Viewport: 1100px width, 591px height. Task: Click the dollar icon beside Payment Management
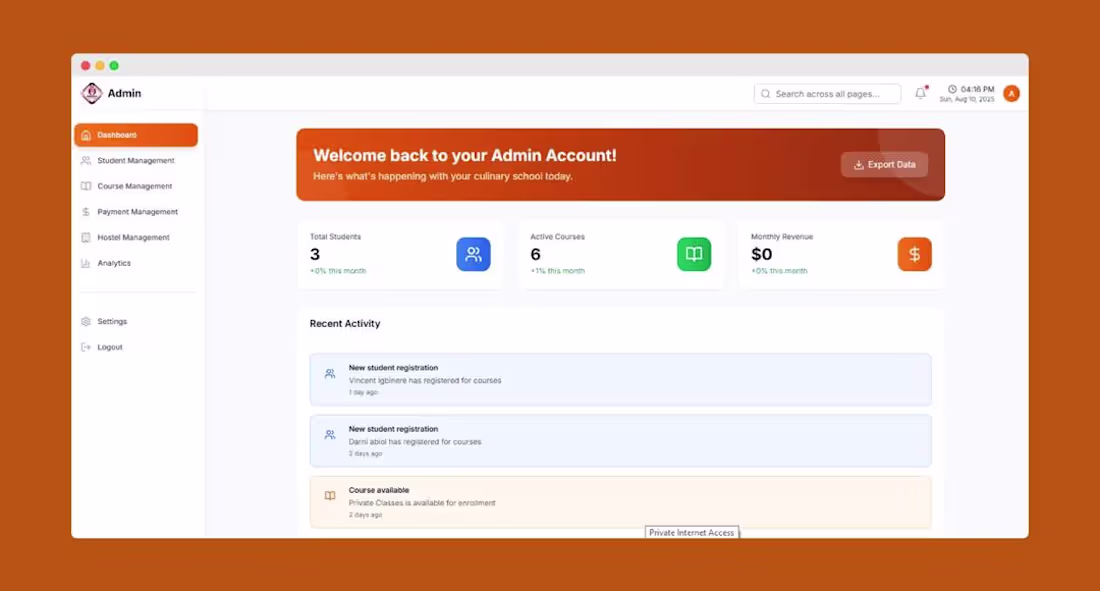(86, 212)
